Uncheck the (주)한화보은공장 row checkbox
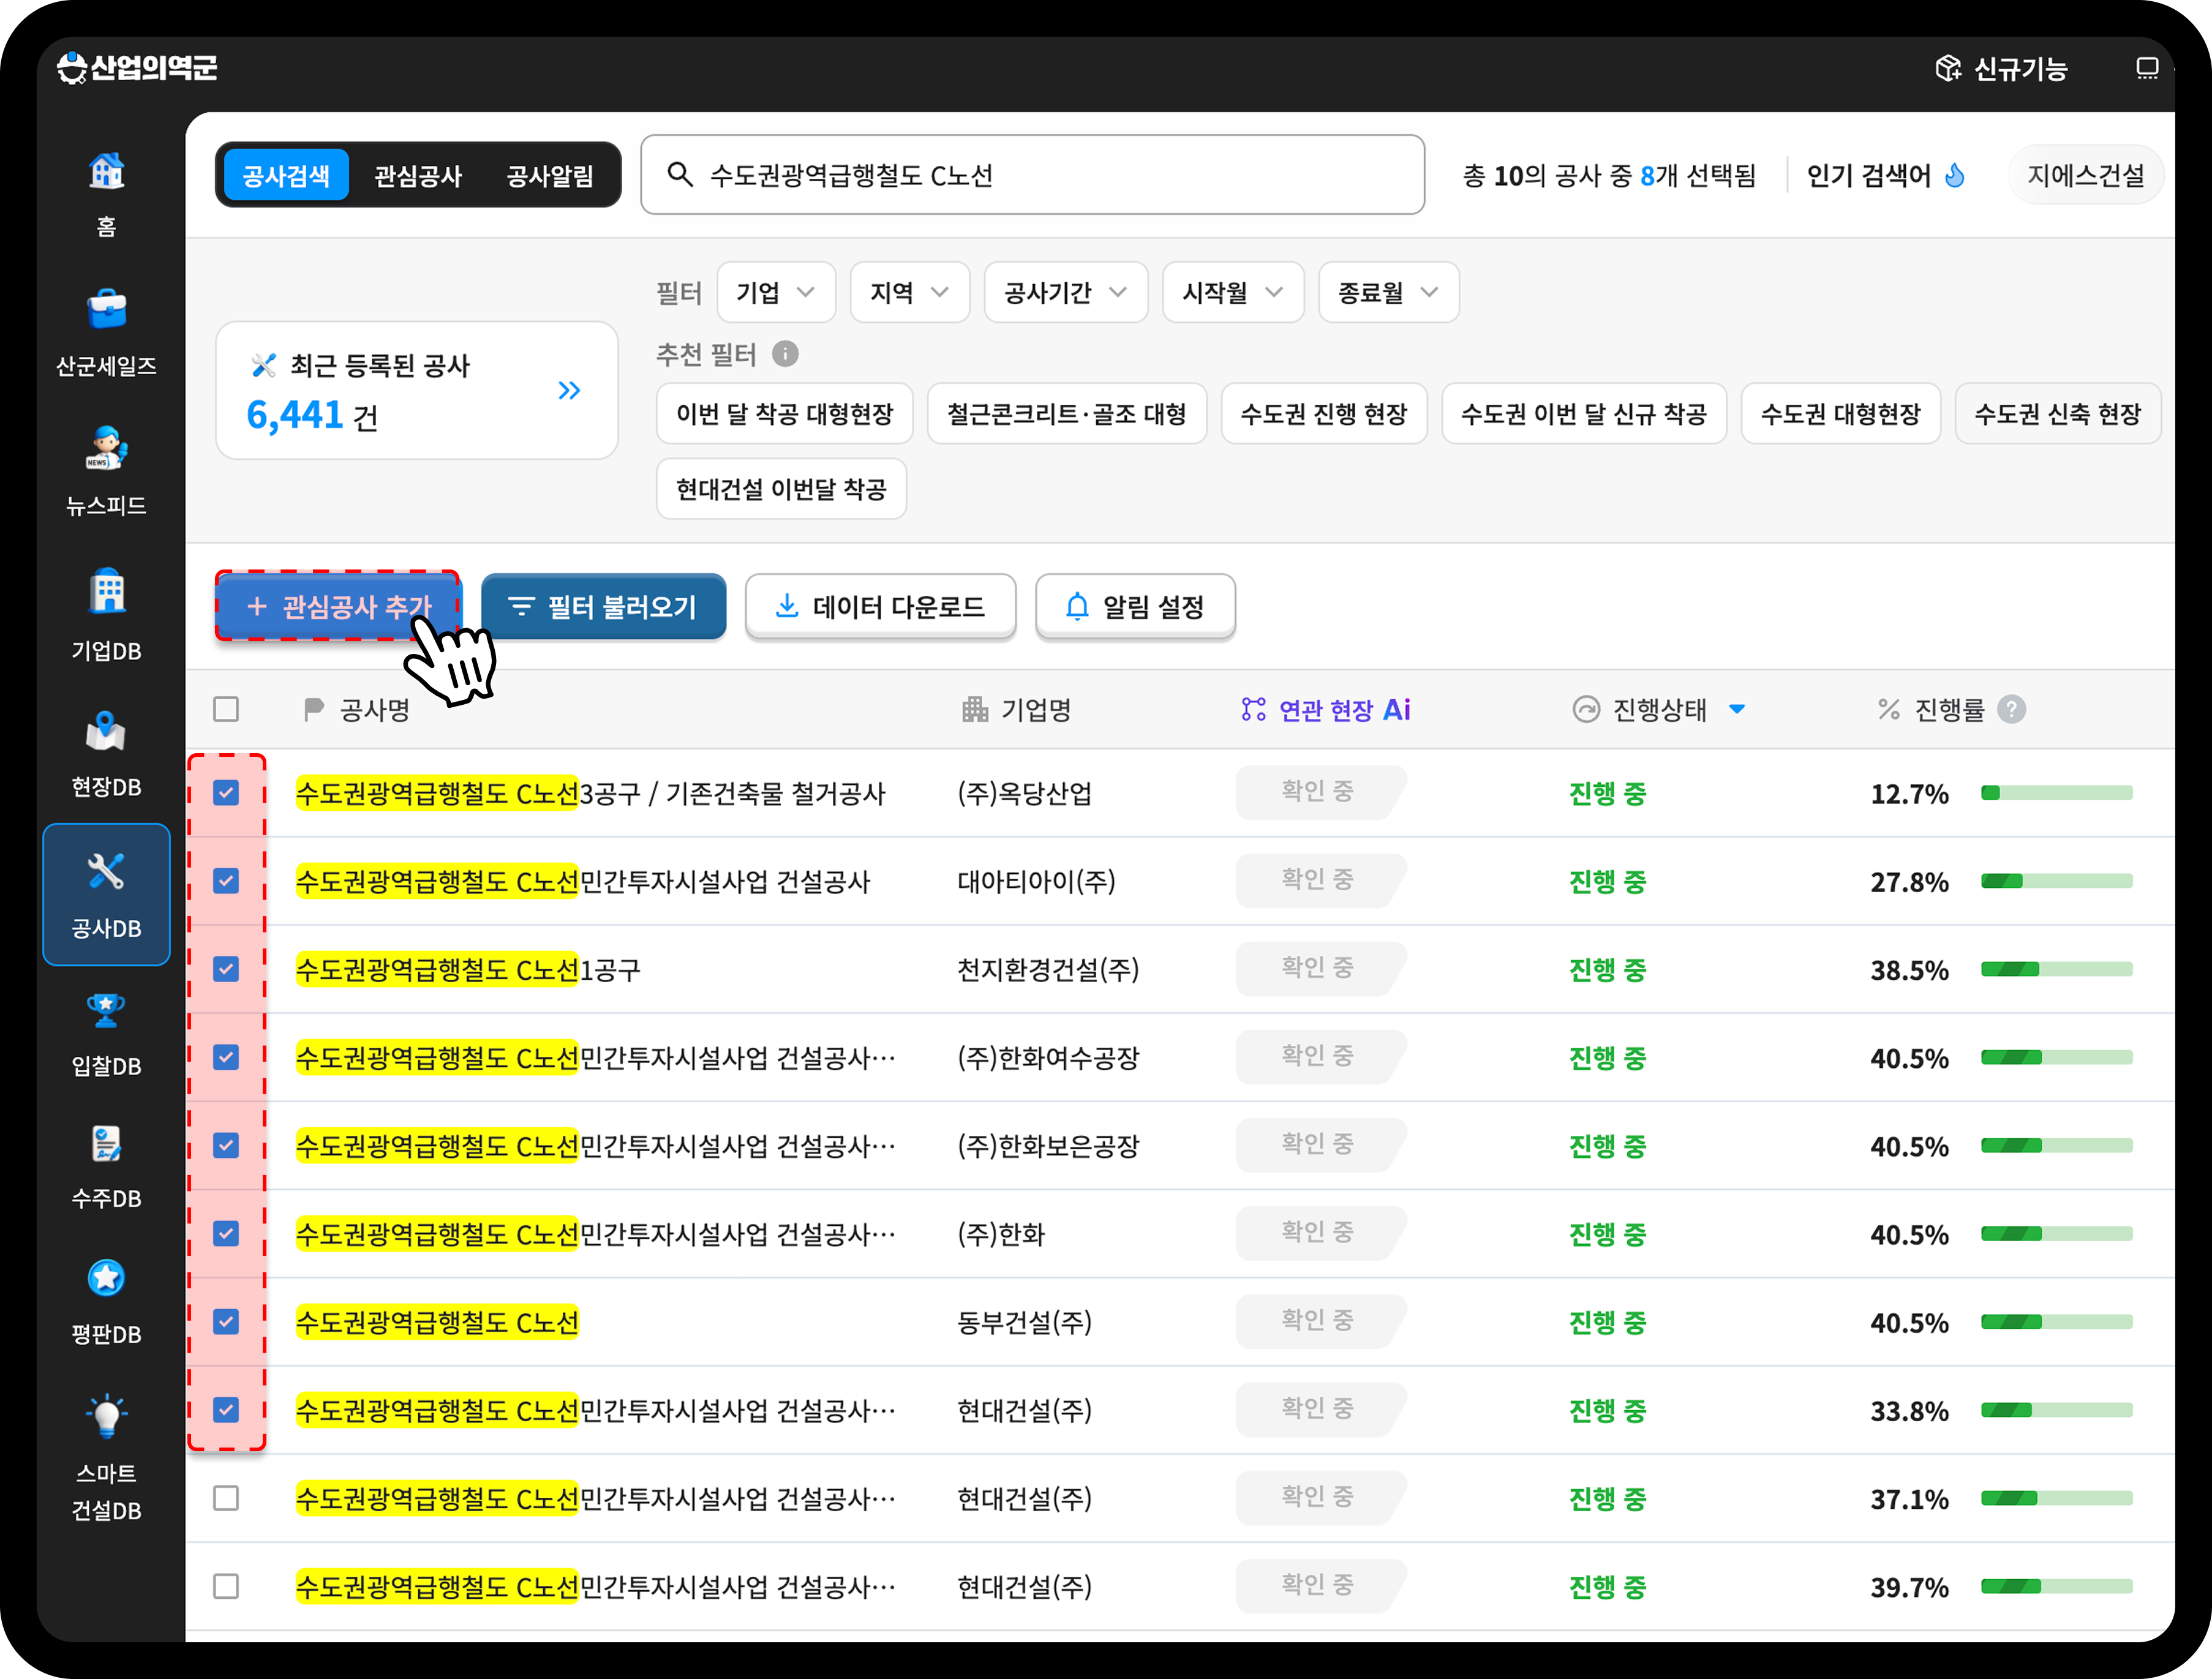This screenshot has width=2212, height=1679. pos(226,1145)
